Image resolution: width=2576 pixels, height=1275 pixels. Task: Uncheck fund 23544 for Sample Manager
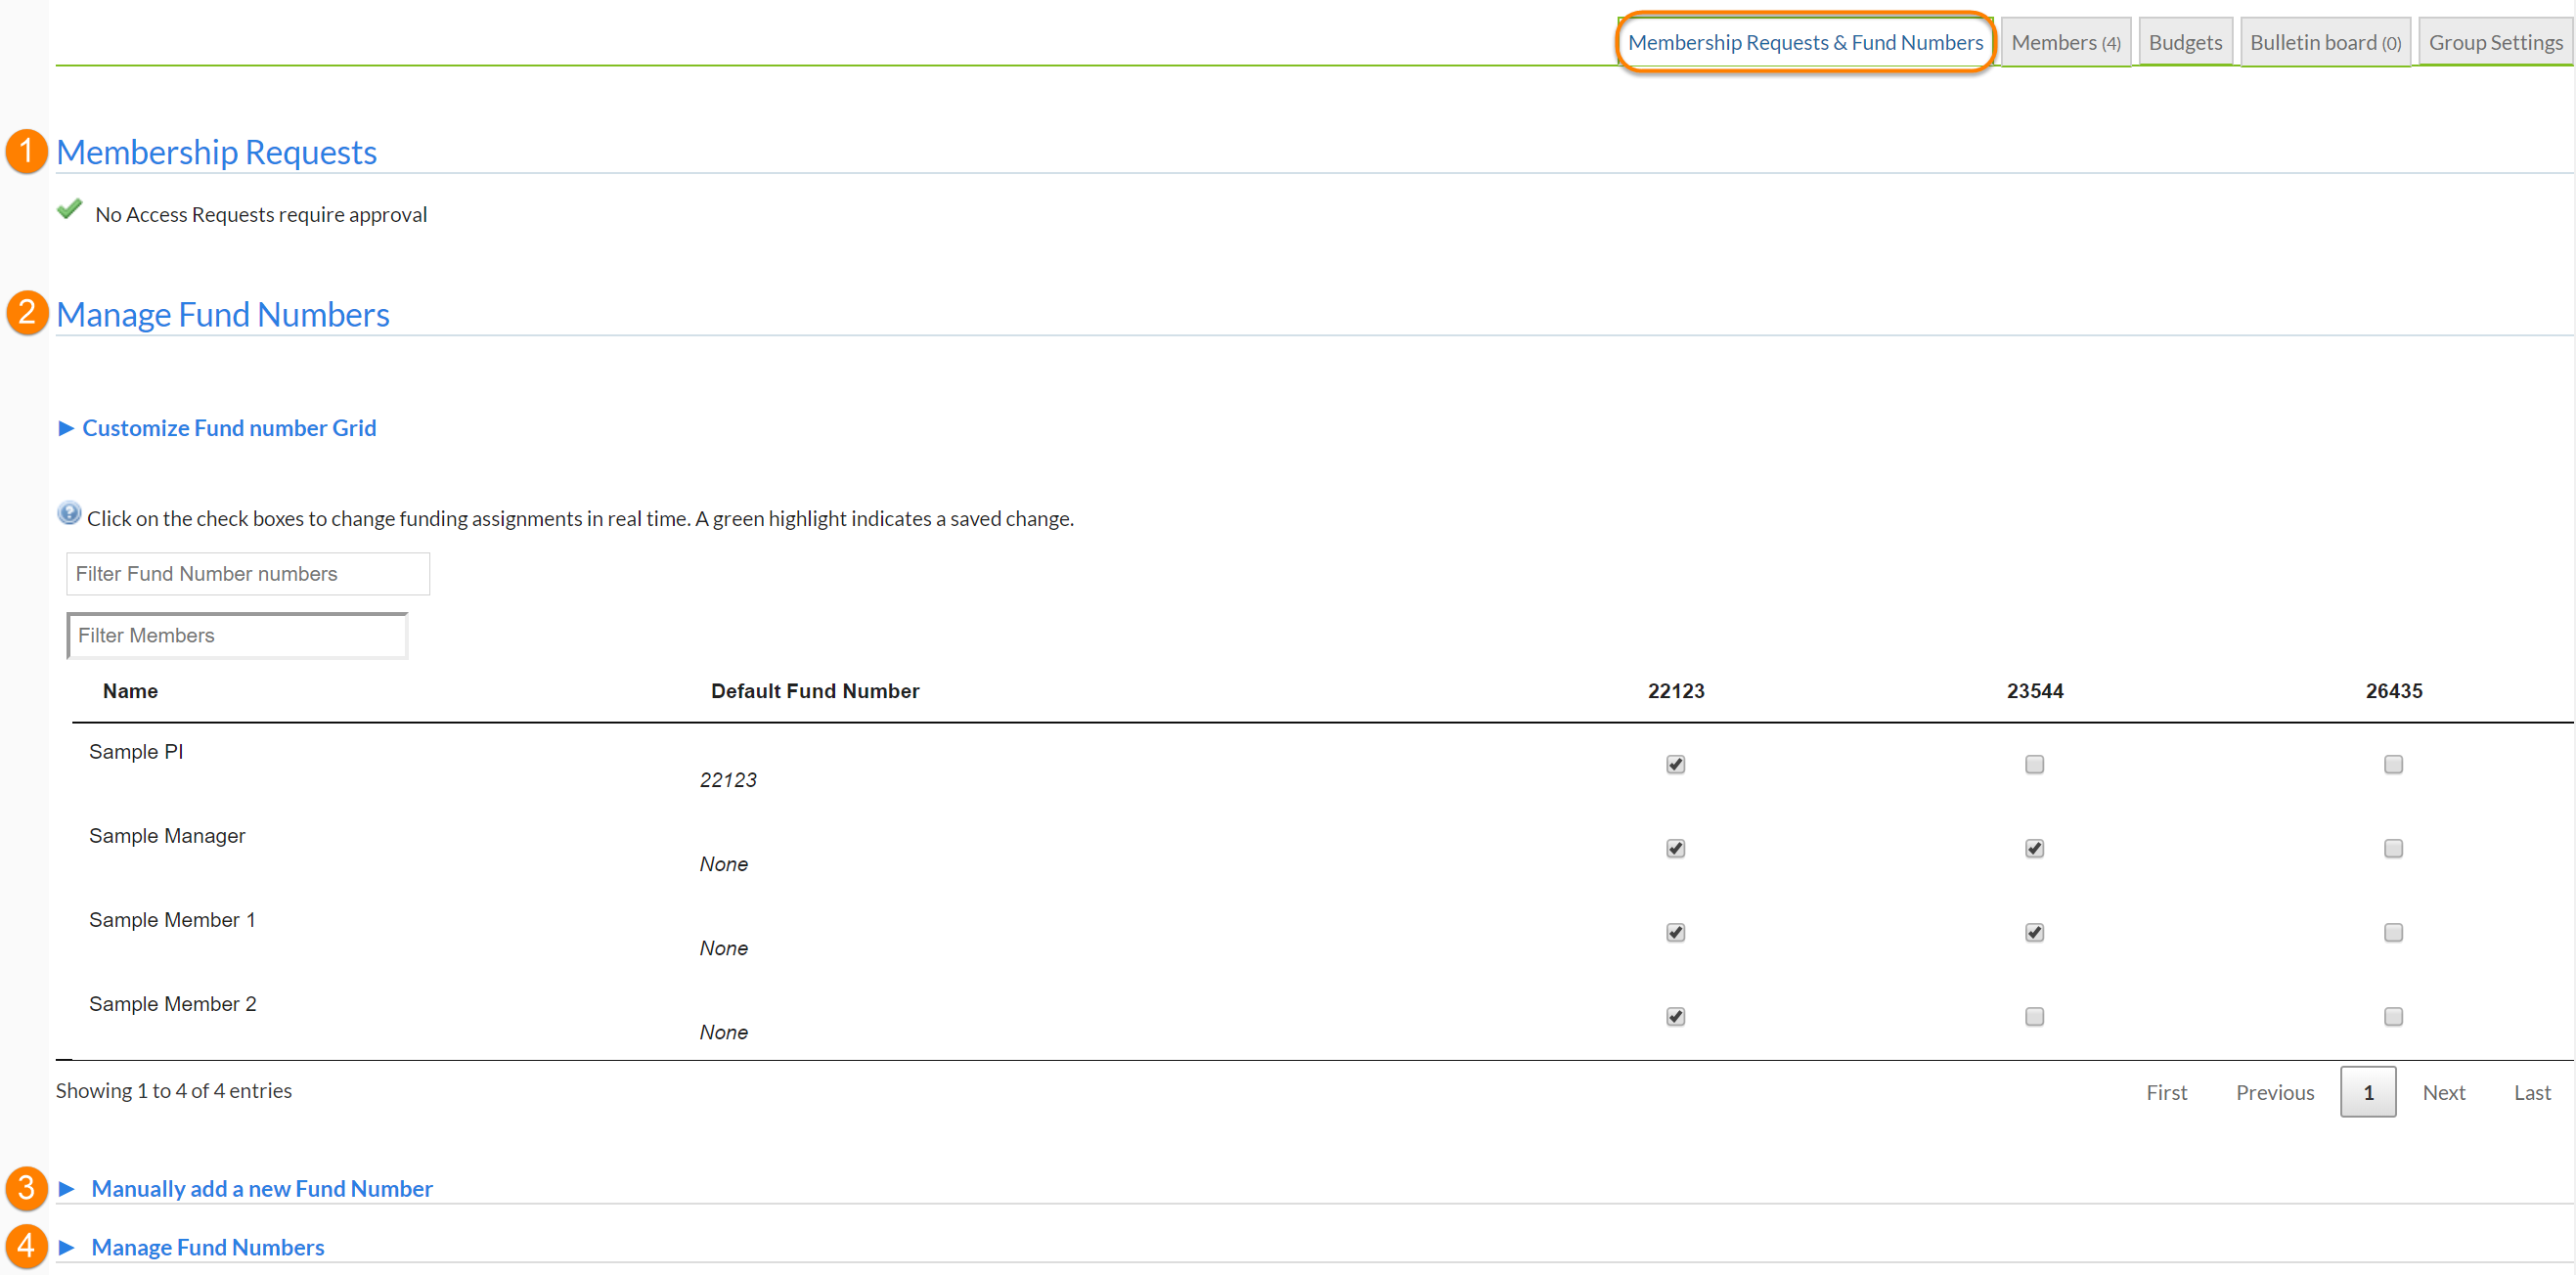(x=2034, y=848)
